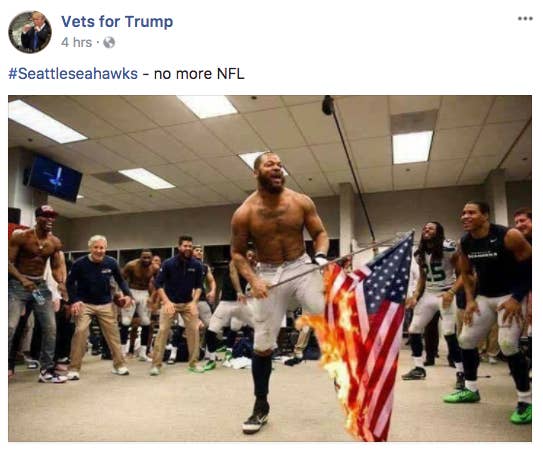Click the Vets for Trump profile picture
This screenshot has height=449, width=543.
click(x=30, y=32)
